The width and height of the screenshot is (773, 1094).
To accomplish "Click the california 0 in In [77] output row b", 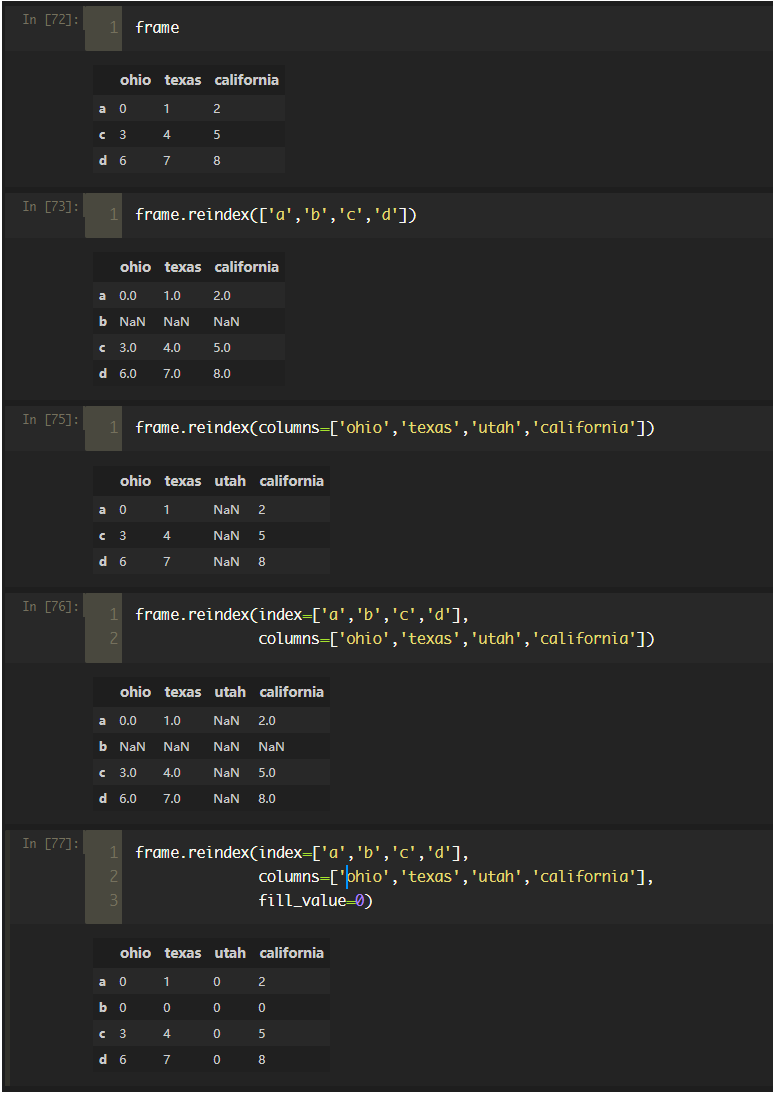I will pos(262,1007).
